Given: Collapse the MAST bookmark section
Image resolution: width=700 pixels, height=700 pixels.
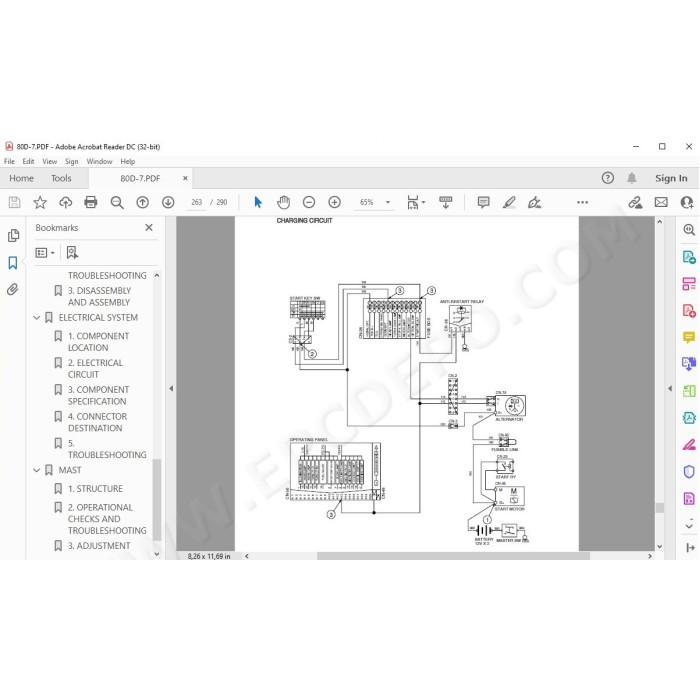Looking at the screenshot, I should click(37, 470).
